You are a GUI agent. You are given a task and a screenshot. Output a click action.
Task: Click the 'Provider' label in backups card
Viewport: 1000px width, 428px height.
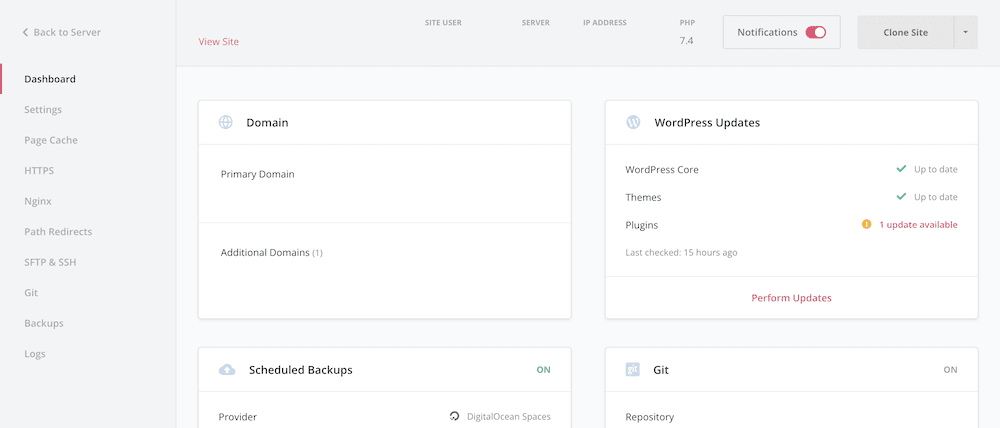pos(237,417)
